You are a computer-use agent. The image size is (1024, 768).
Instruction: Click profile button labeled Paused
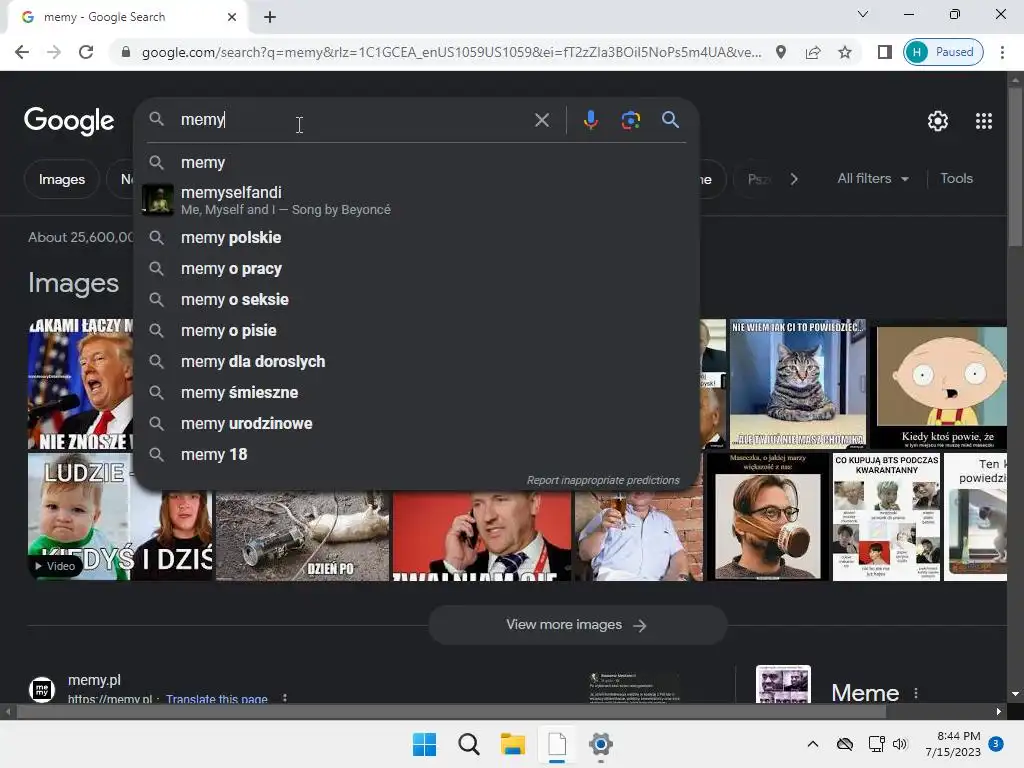(x=943, y=52)
